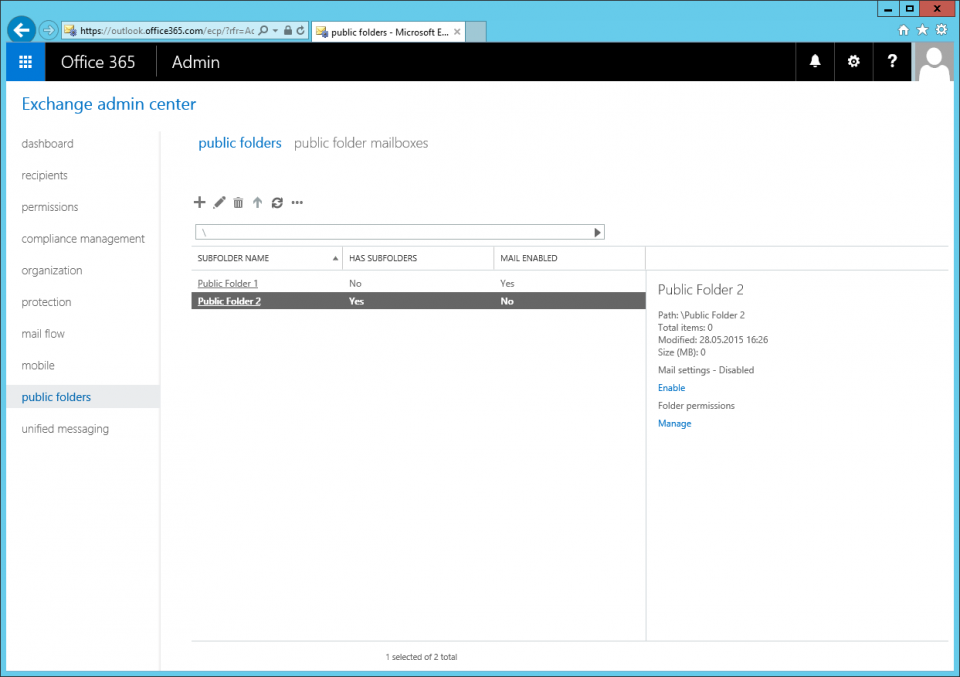Open the app launcher grid icon
Viewport: 960px width, 677px height.
tap(24, 61)
